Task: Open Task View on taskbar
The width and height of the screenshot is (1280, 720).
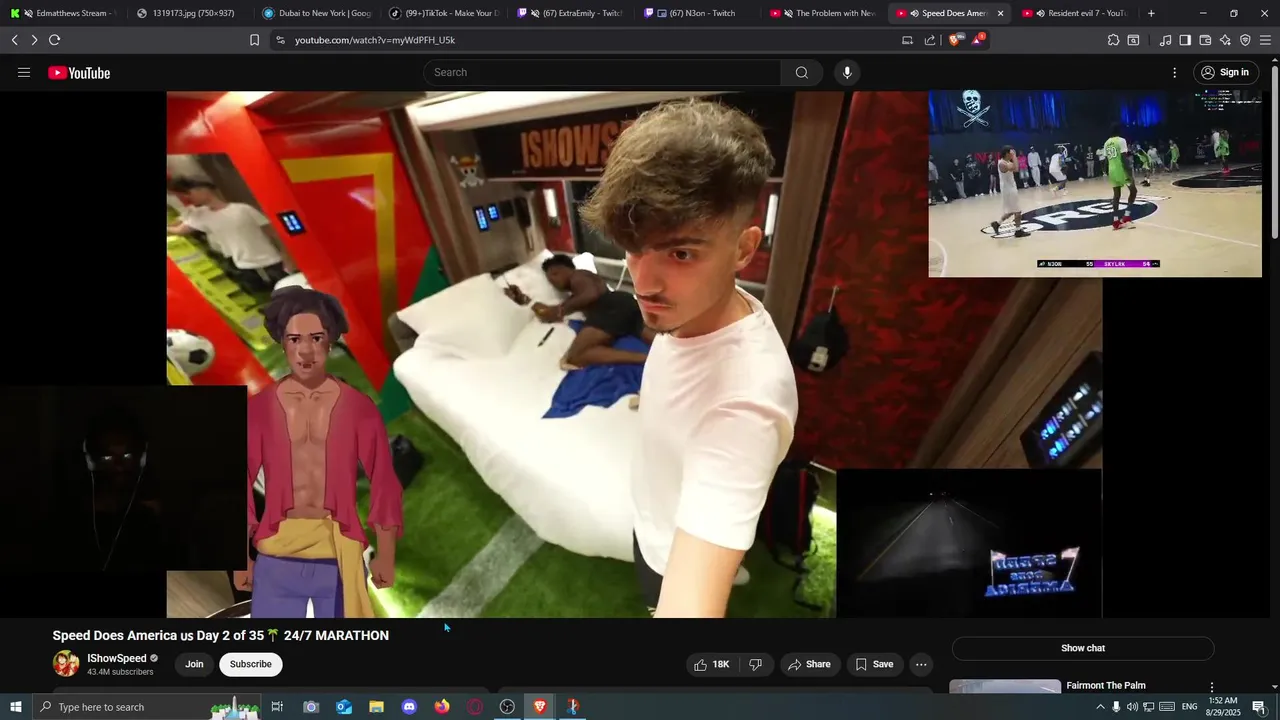Action: pyautogui.click(x=277, y=707)
